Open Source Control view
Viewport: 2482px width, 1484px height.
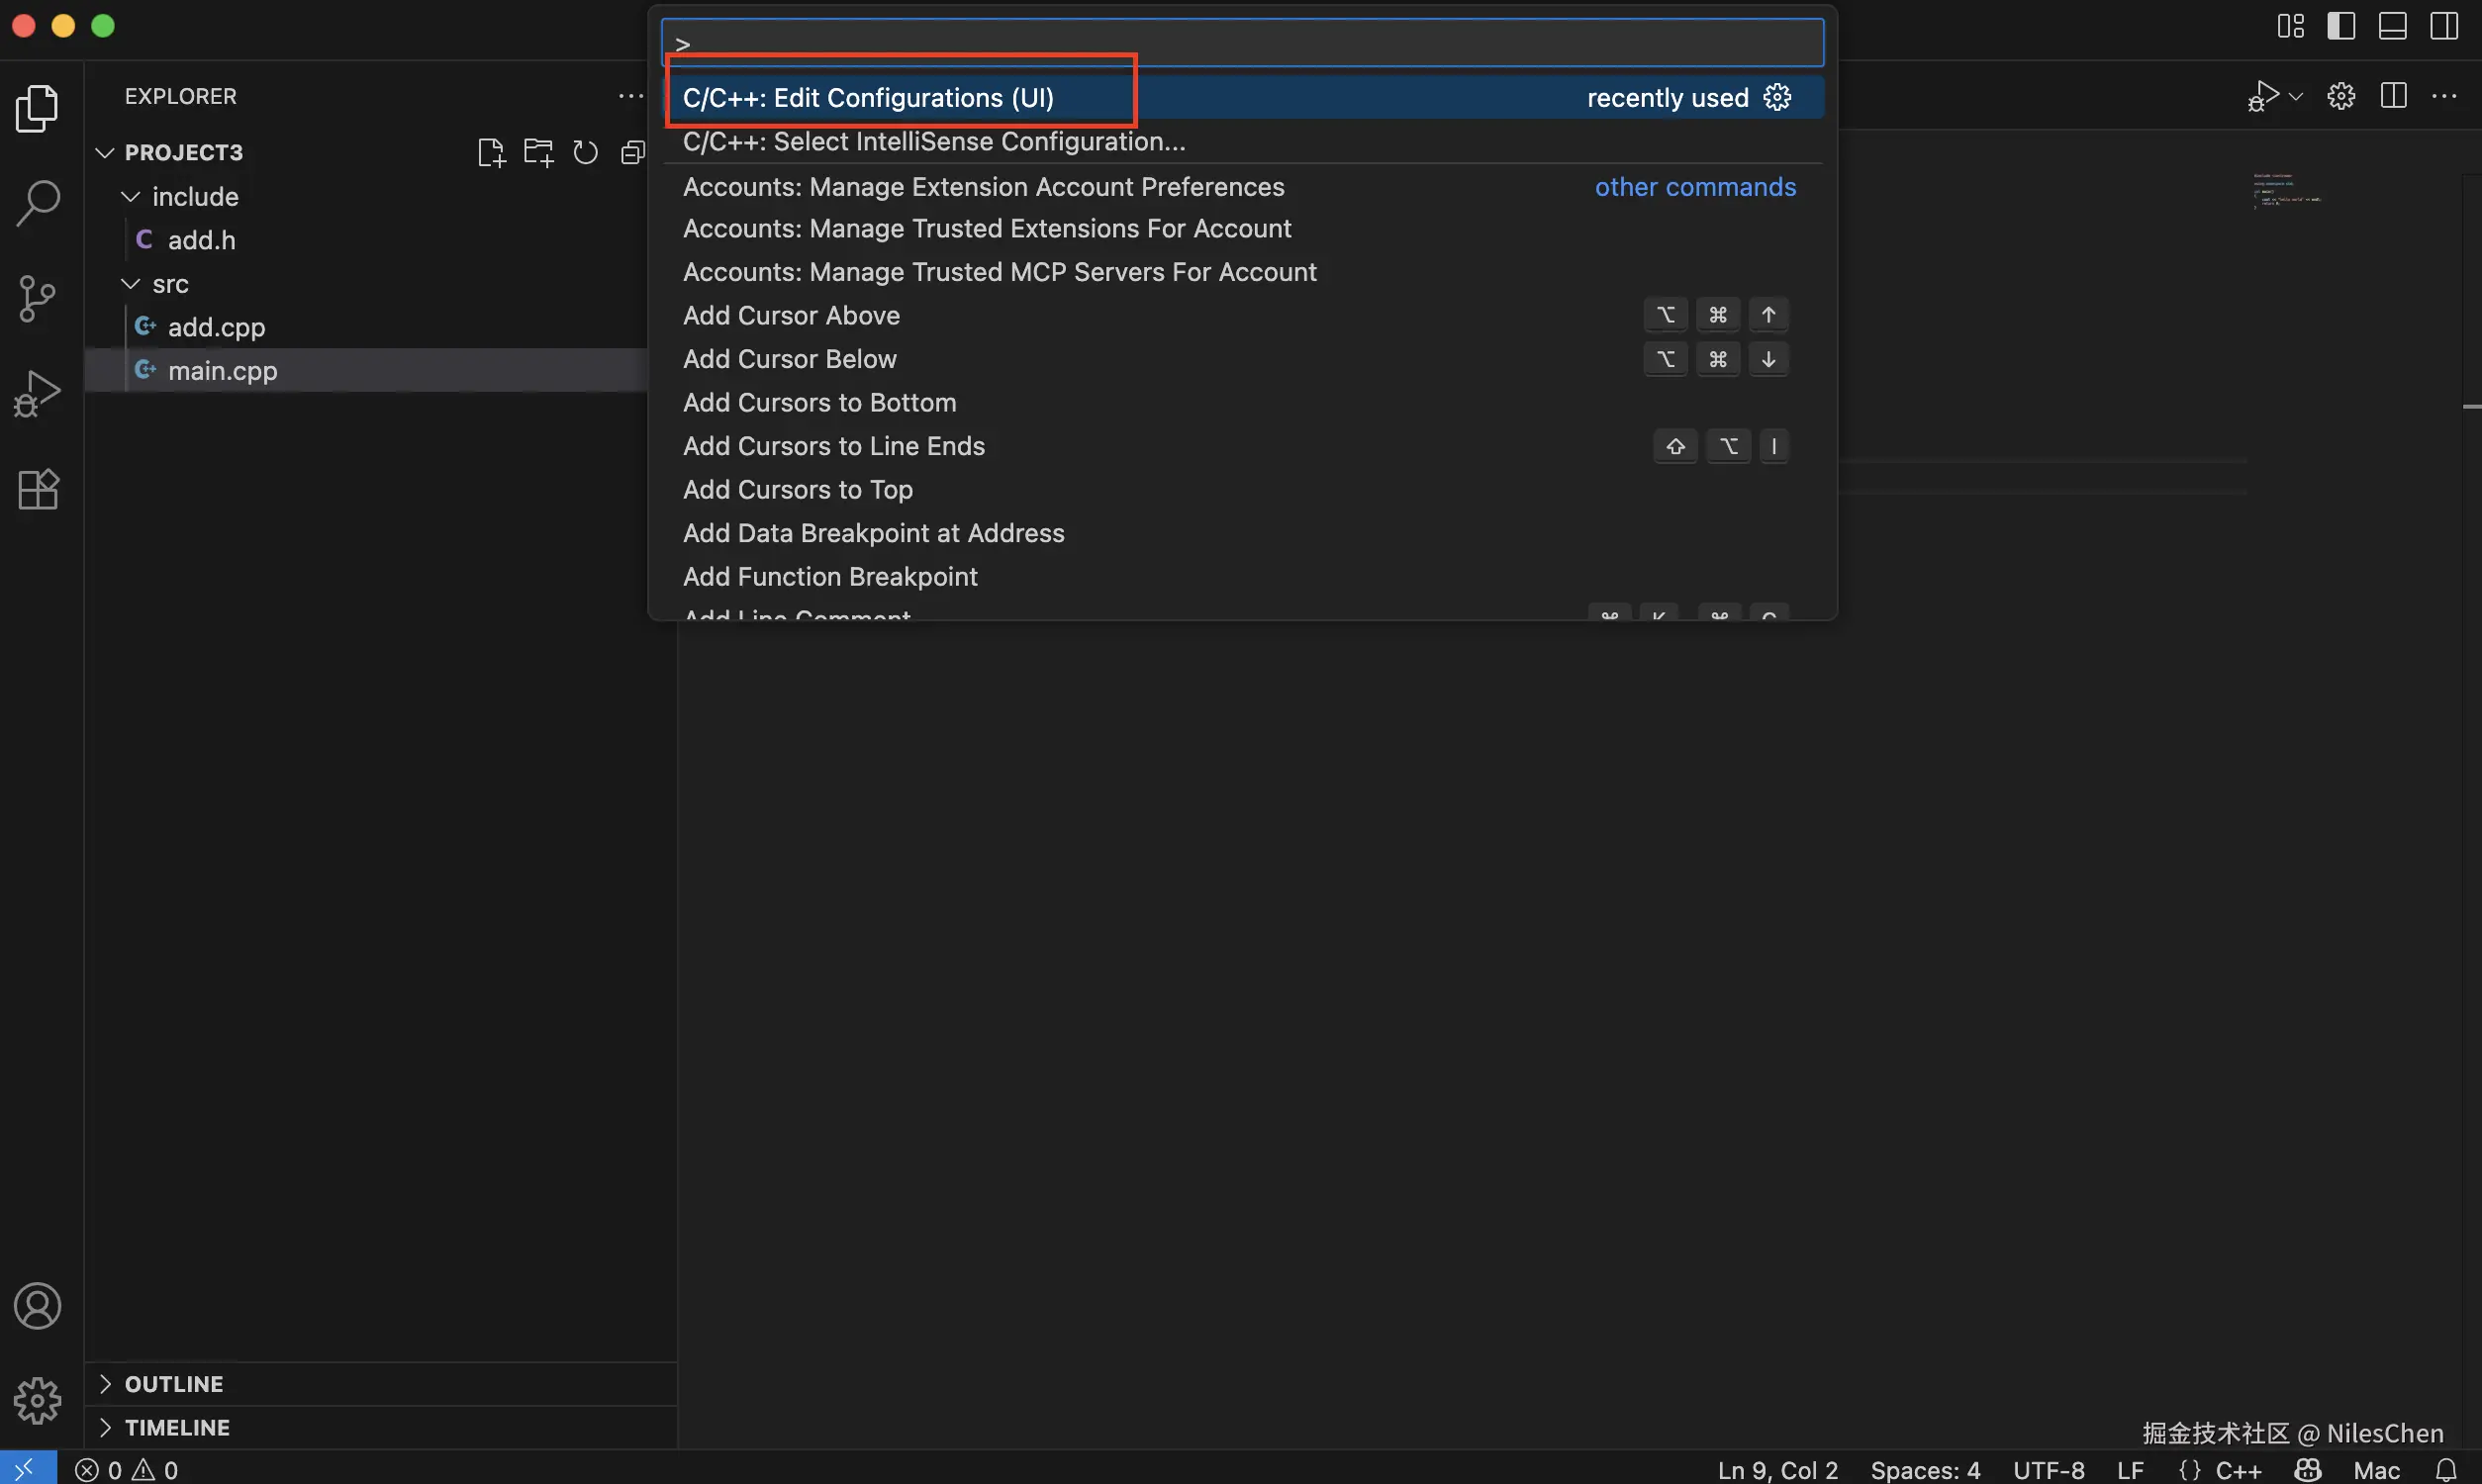[38, 298]
